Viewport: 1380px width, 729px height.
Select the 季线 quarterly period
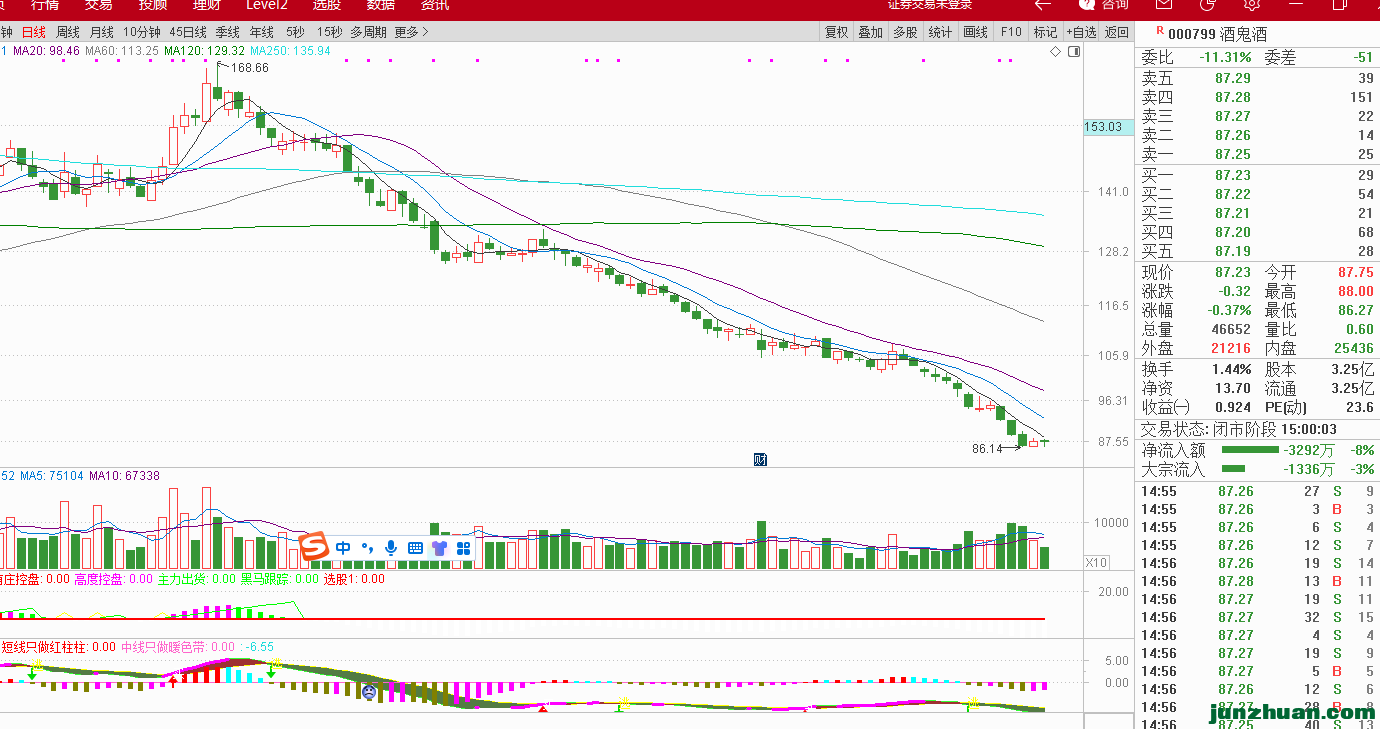(x=227, y=32)
